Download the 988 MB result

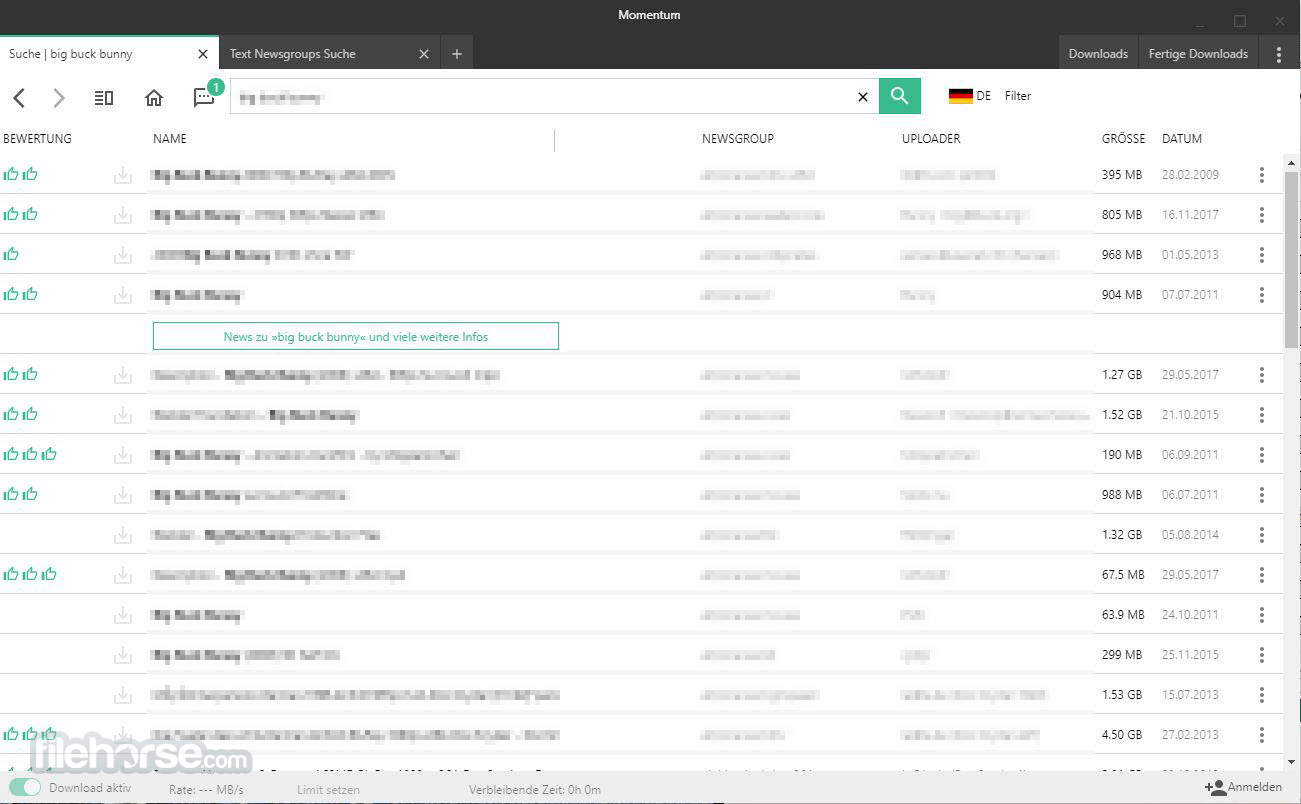123,495
